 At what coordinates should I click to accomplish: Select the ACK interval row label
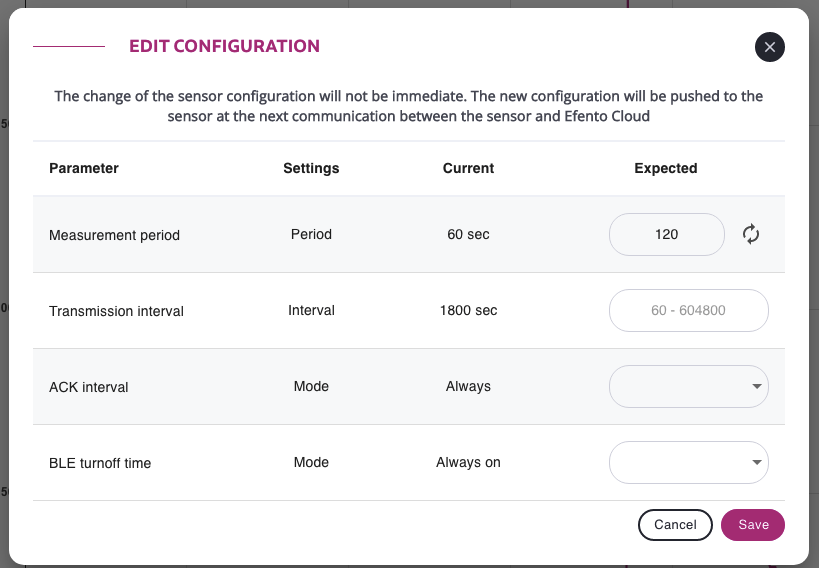click(89, 387)
